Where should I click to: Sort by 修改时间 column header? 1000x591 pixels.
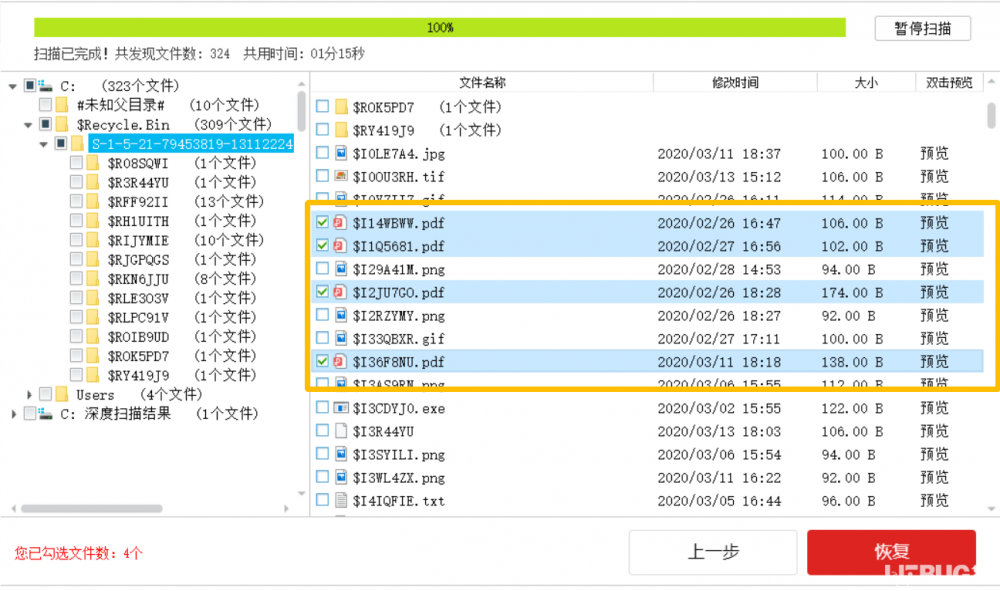click(x=735, y=82)
